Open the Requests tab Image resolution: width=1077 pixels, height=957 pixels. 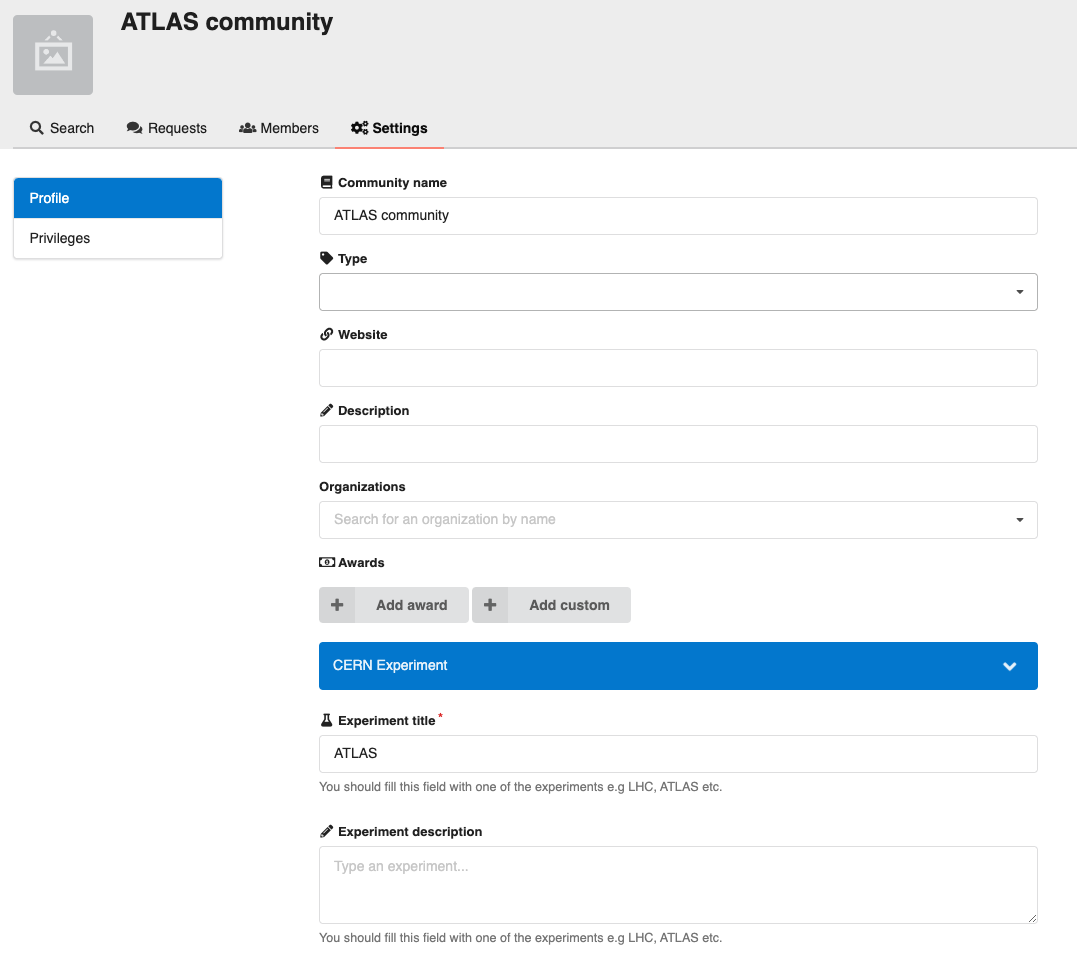tap(166, 128)
